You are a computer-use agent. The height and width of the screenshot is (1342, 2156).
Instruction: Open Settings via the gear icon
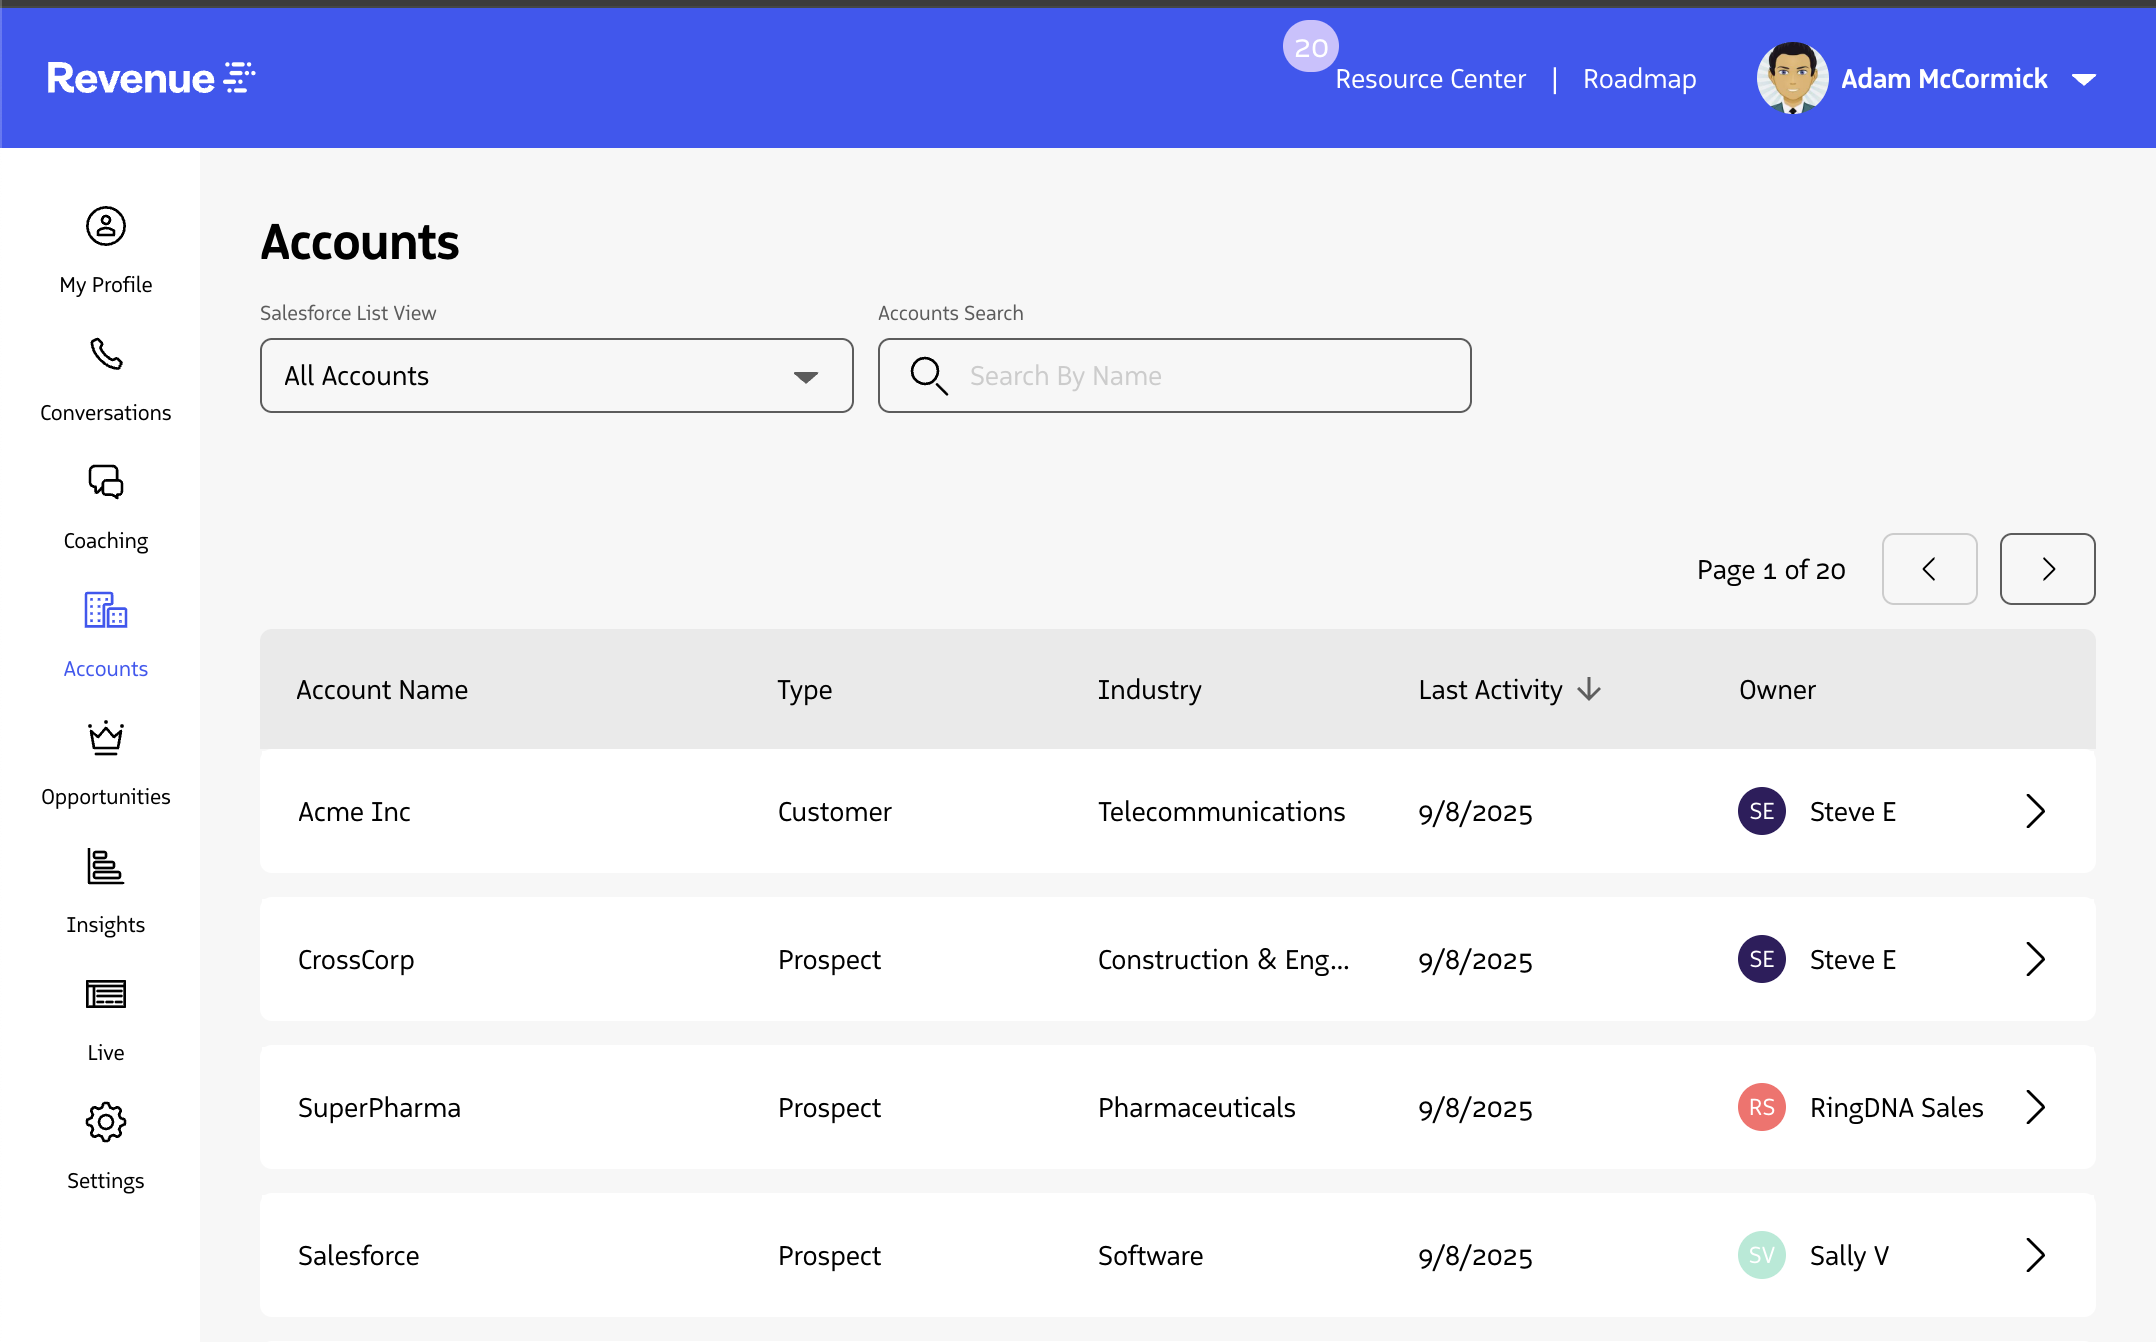[105, 1122]
